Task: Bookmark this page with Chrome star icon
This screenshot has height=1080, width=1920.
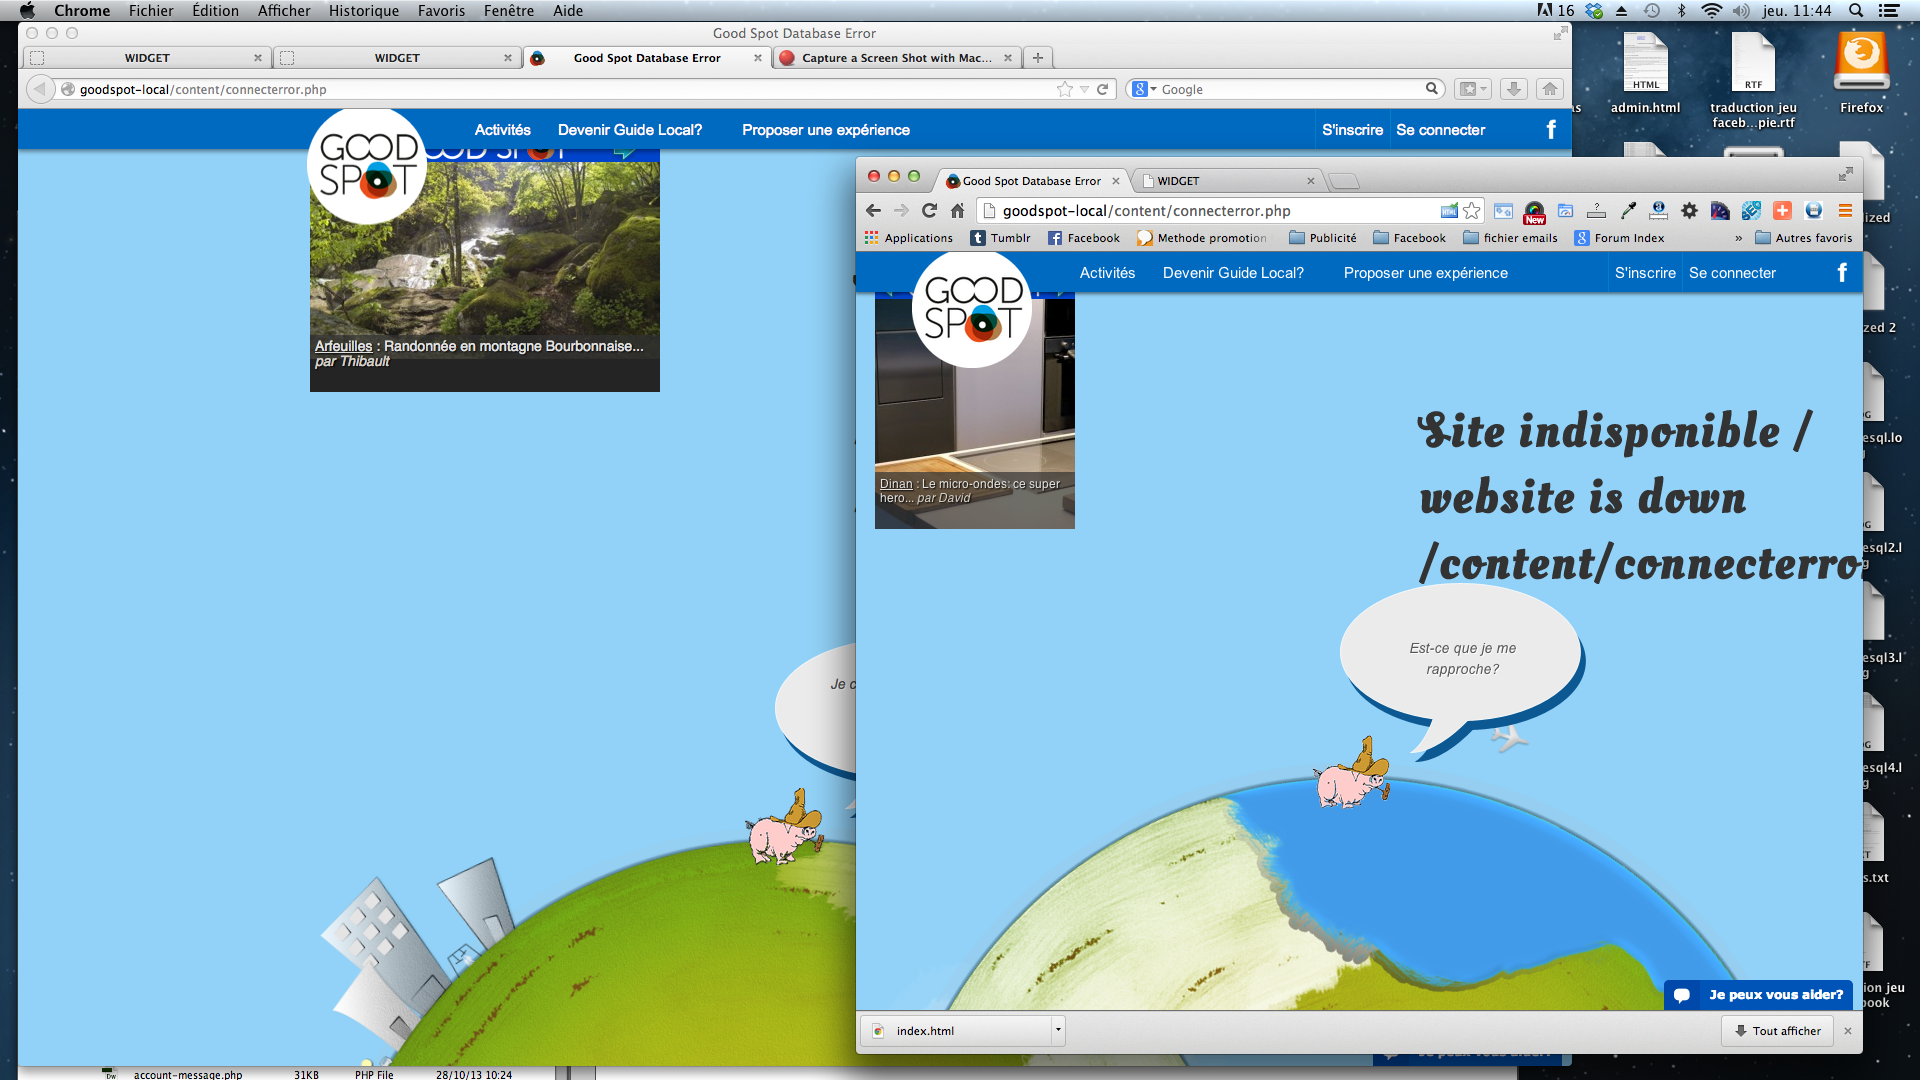Action: [1471, 210]
